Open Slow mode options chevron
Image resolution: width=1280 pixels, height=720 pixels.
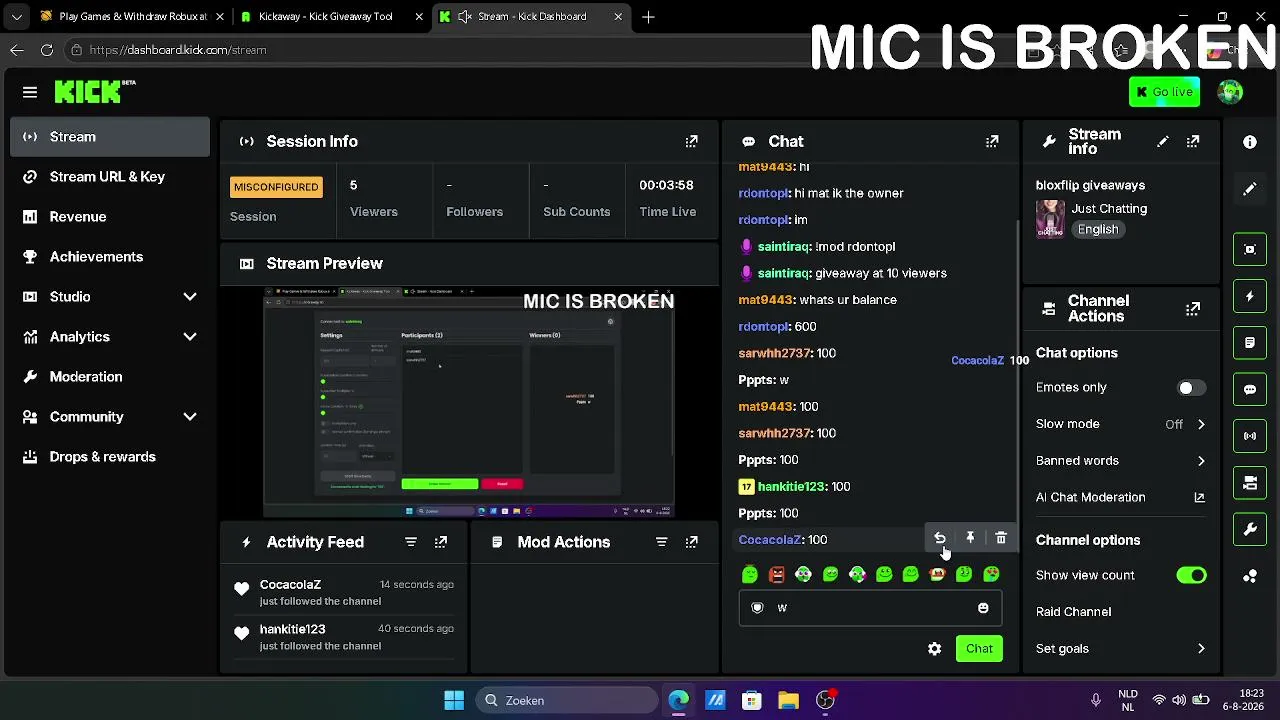click(x=1201, y=424)
